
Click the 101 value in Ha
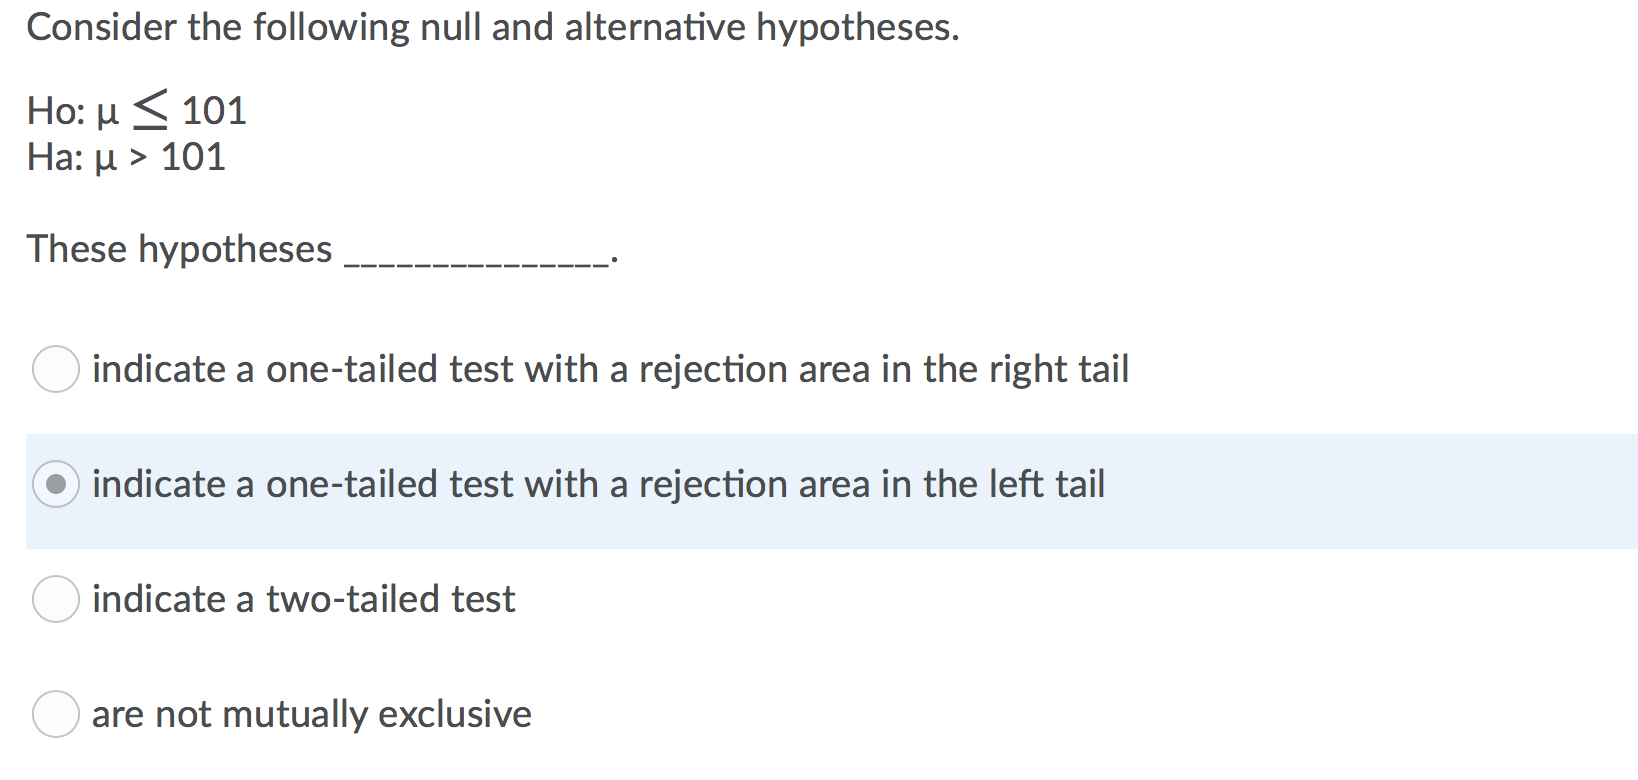pyautogui.click(x=193, y=157)
